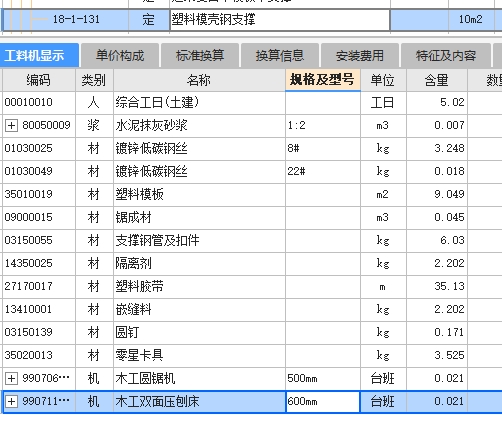Edit the 塑料模壳钢支撑 name field
The height and width of the screenshot is (435, 502).
[280, 20]
